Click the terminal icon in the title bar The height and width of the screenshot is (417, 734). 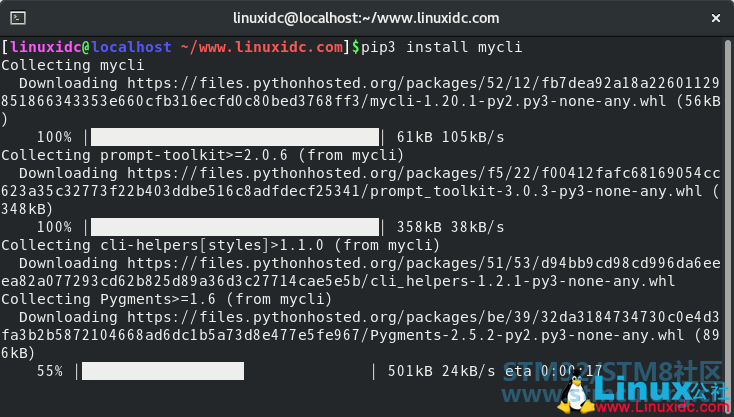(18, 18)
